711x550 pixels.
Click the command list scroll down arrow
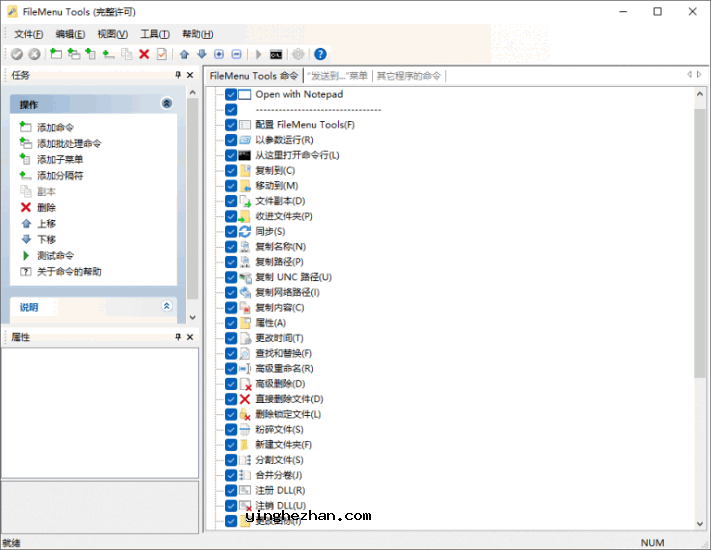pyautogui.click(x=699, y=523)
